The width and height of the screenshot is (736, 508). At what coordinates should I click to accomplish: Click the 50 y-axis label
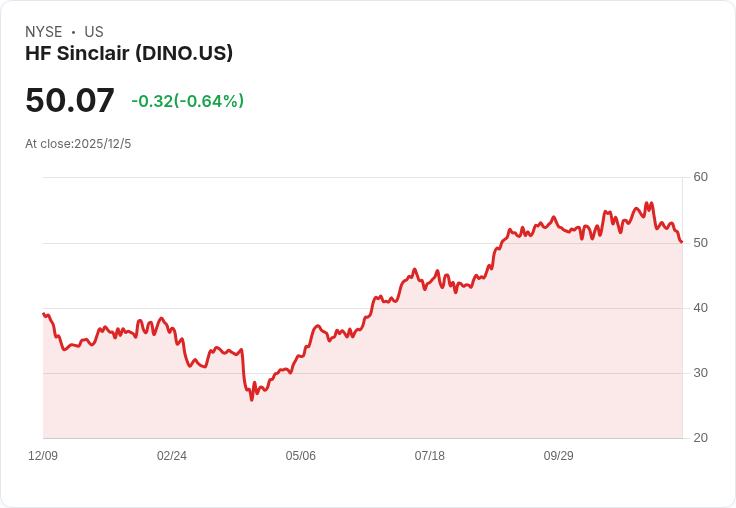pos(700,243)
